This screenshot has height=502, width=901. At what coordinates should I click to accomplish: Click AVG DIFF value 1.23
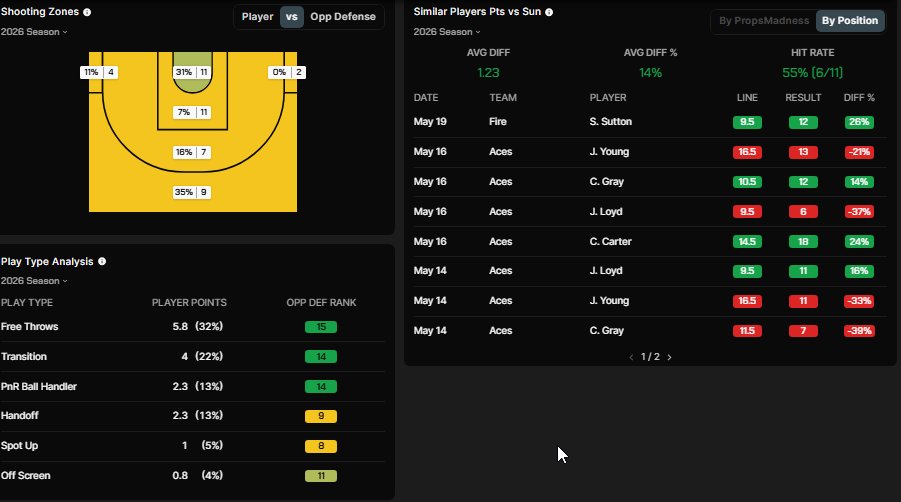point(488,73)
